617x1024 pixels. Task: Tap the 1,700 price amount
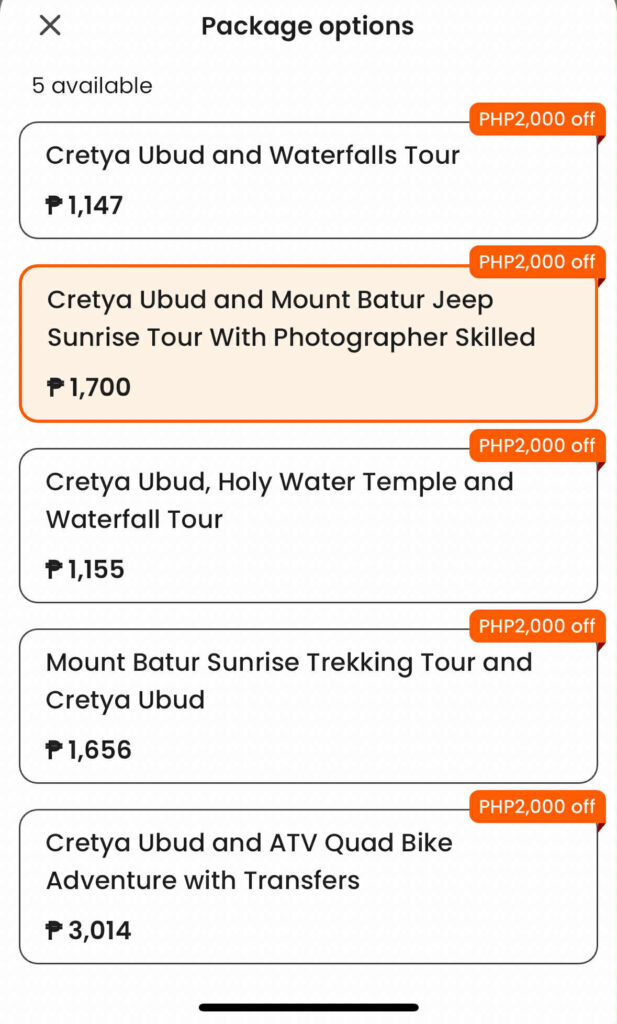100,387
